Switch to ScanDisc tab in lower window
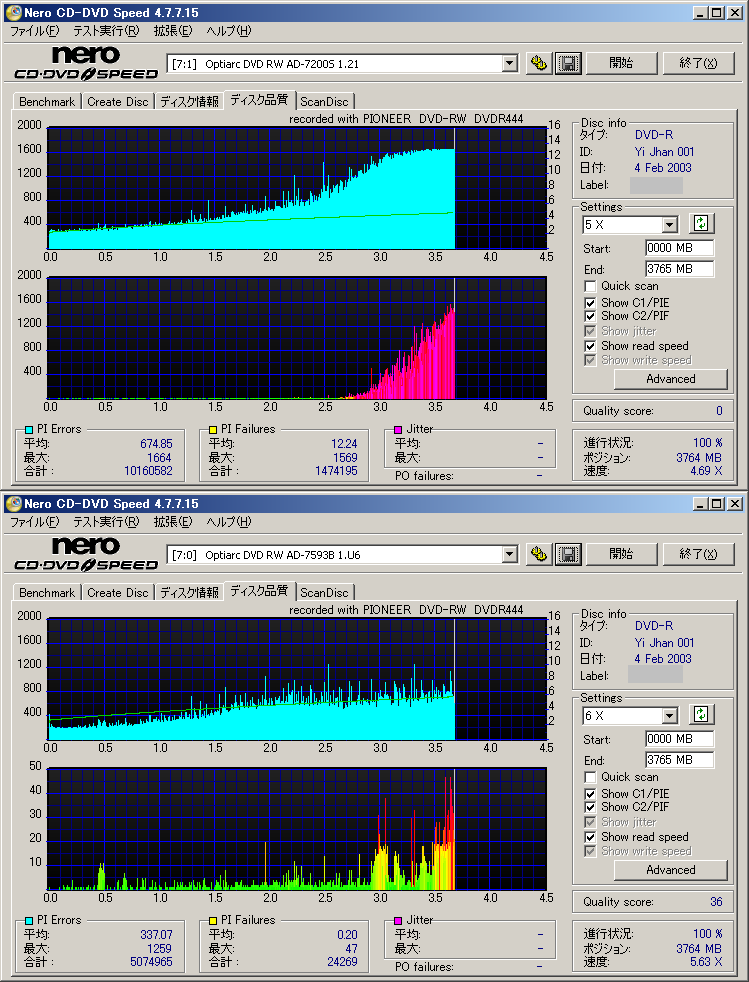749x982 pixels. point(324,592)
